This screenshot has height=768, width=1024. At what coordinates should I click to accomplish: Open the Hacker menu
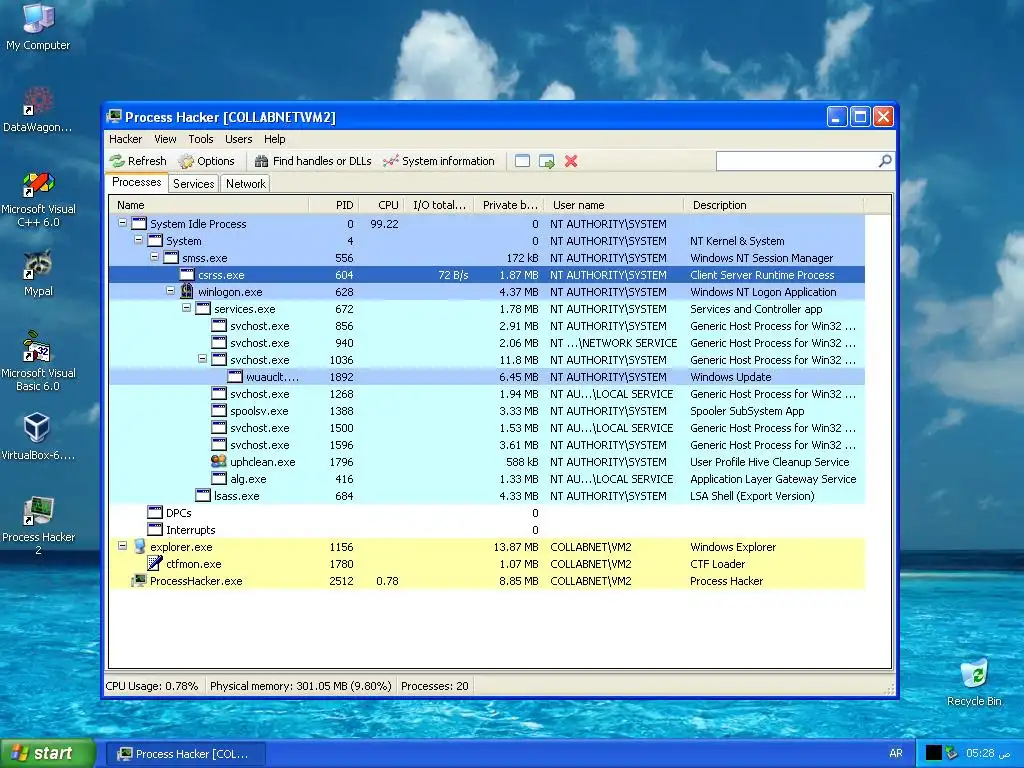pyautogui.click(x=125, y=139)
